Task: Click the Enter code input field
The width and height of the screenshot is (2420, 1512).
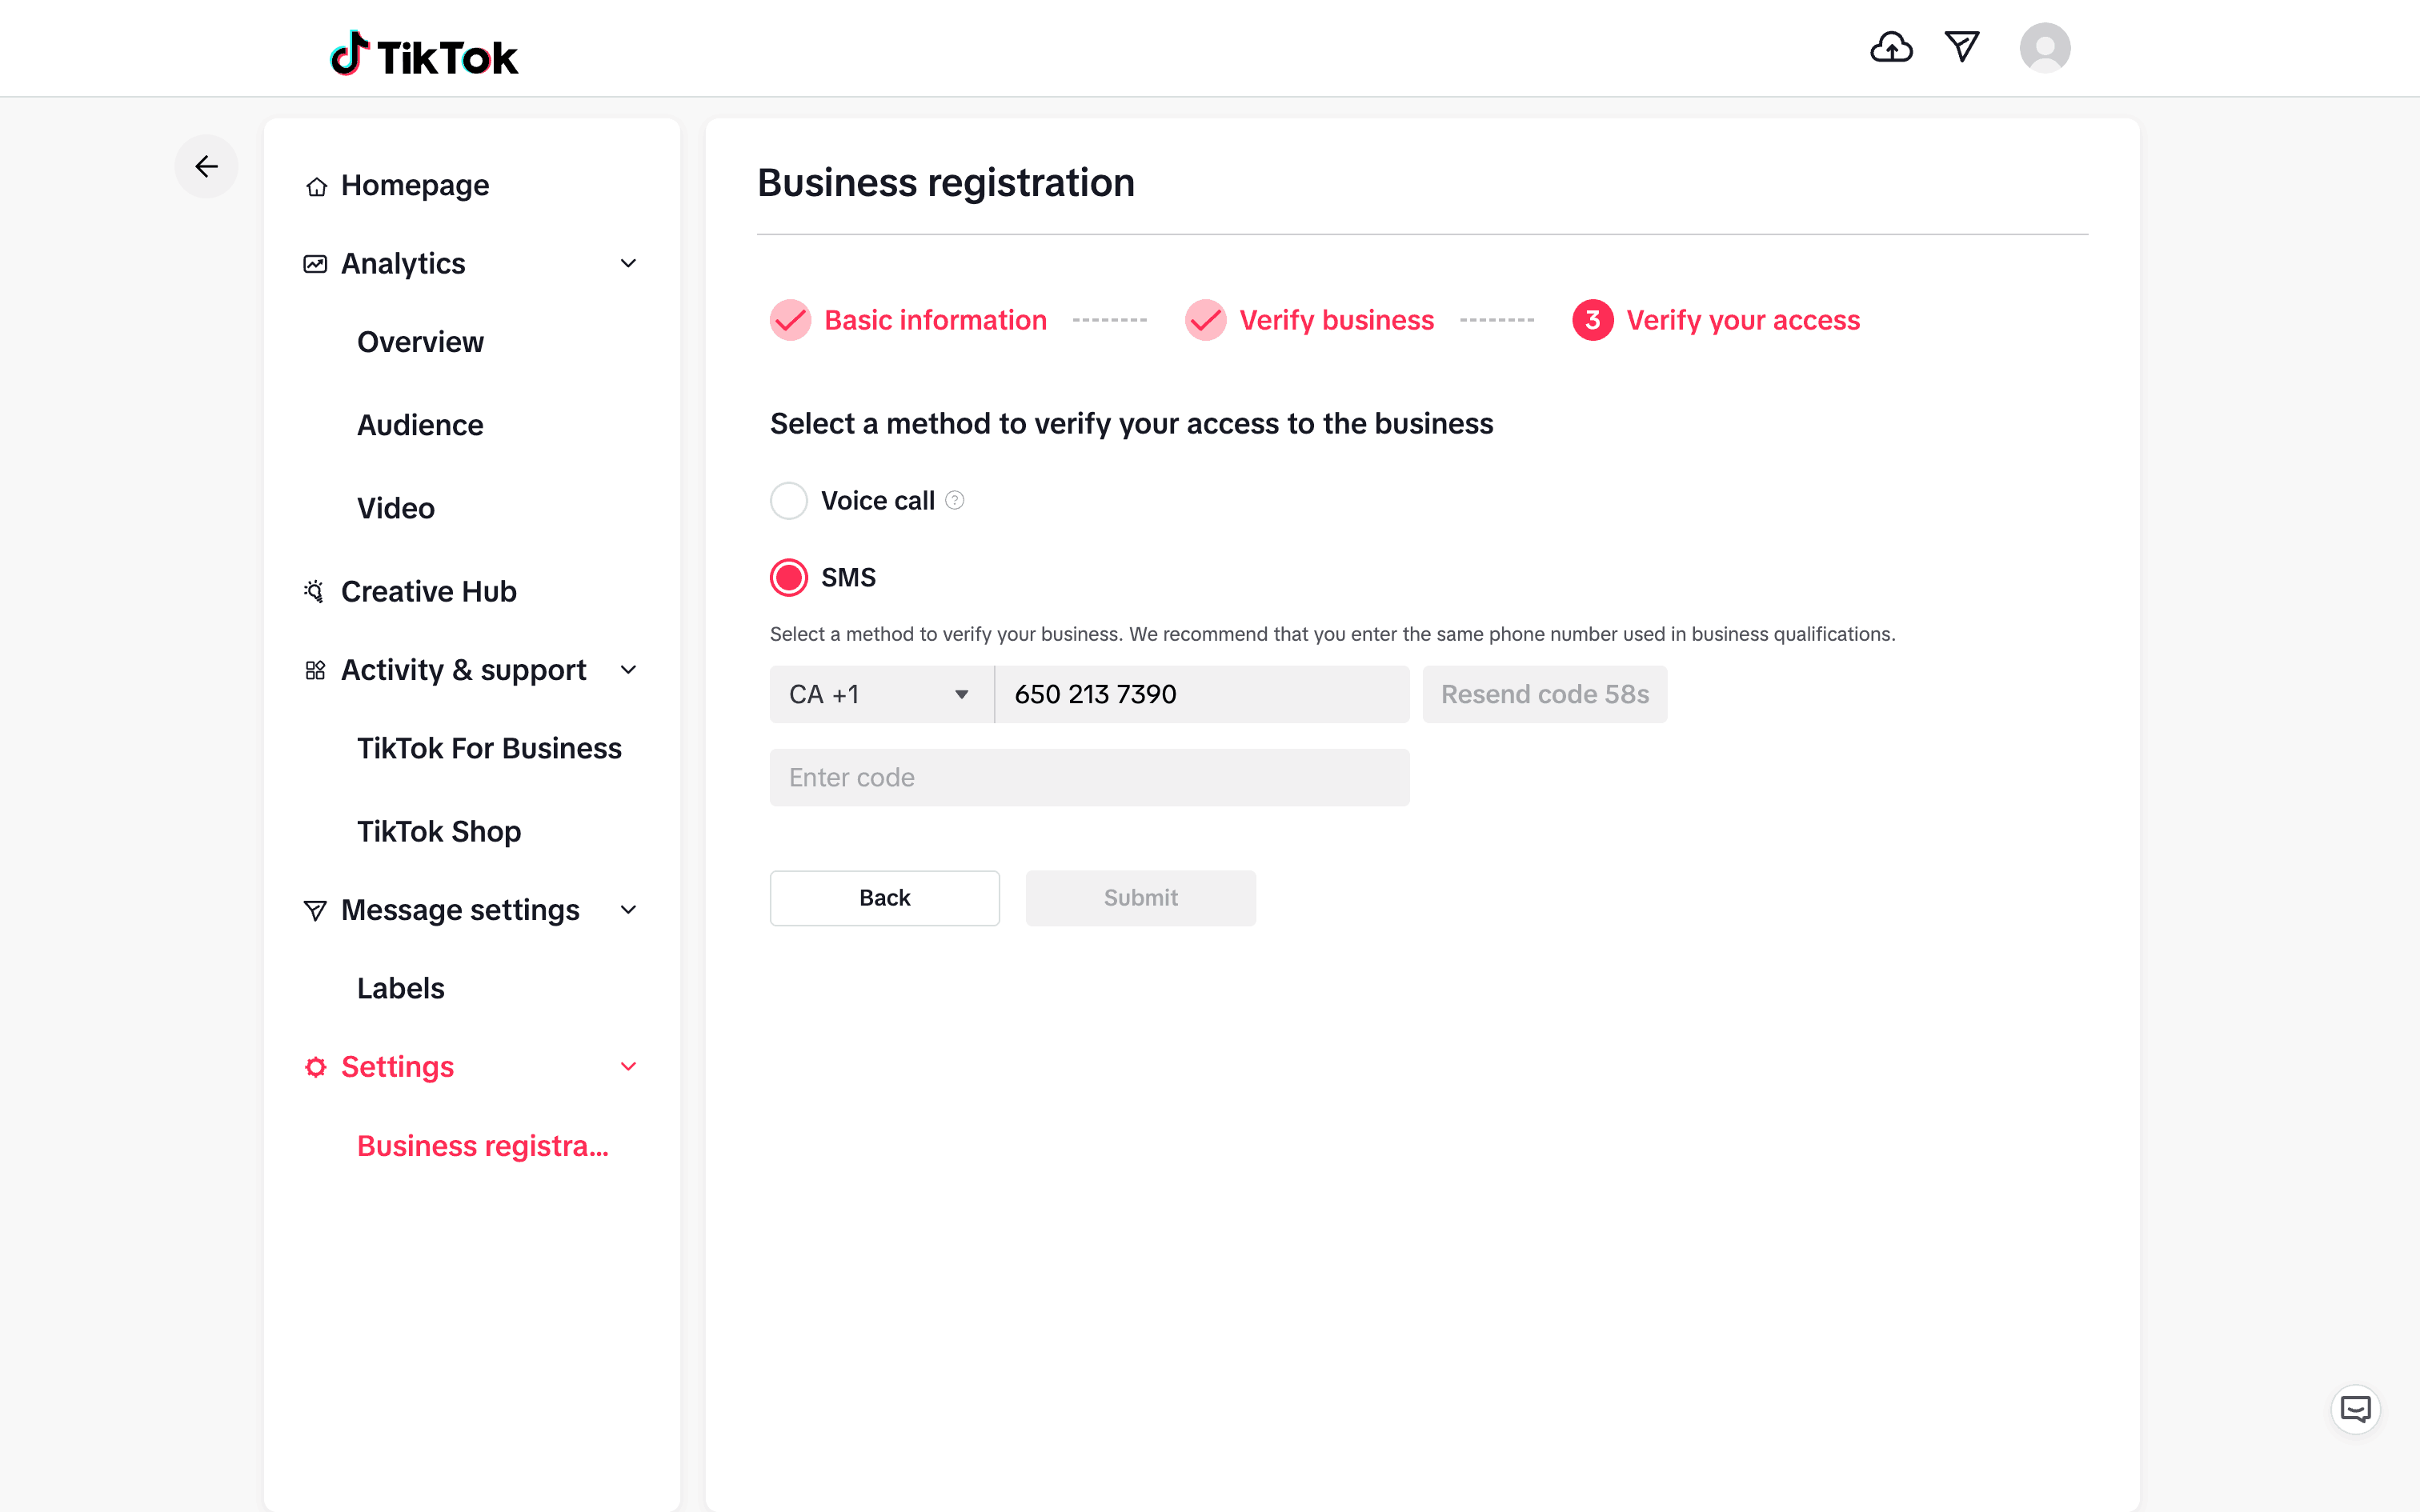Action: (1089, 777)
